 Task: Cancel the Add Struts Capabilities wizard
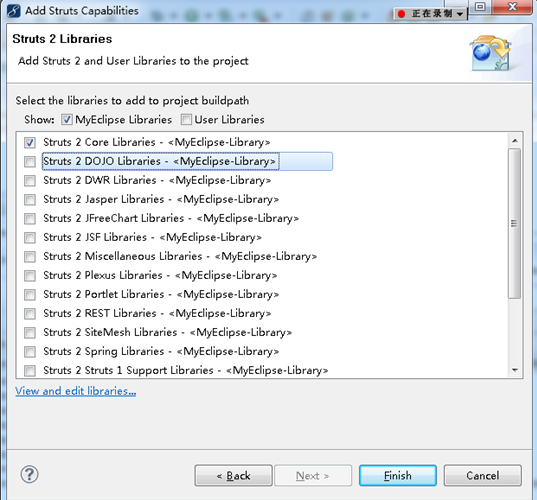pos(483,475)
